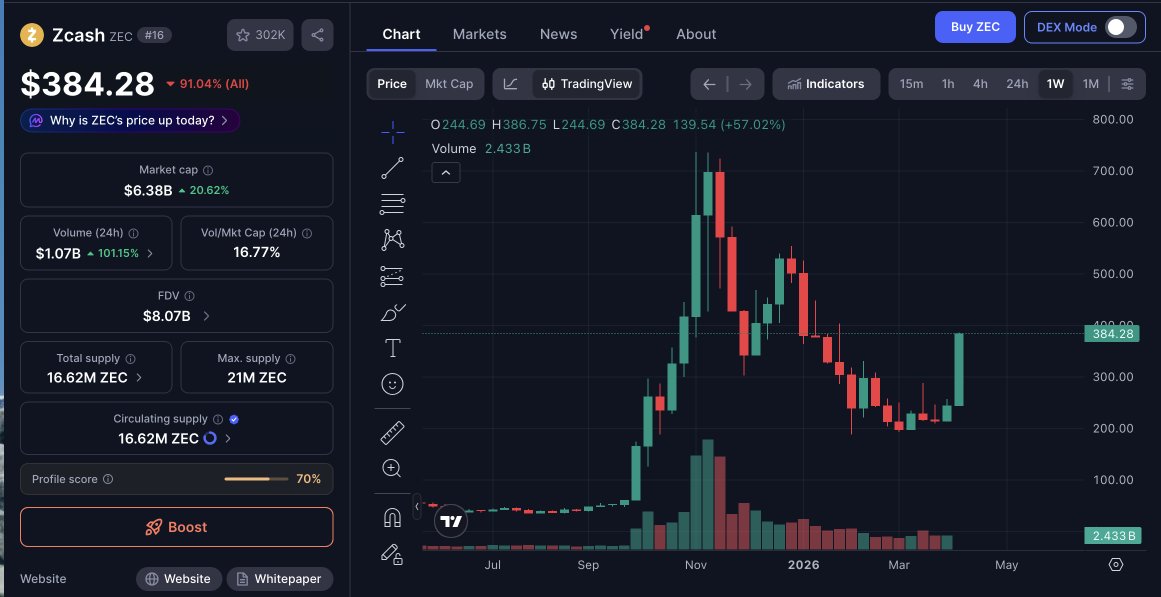The image size is (1161, 597).
Task: Click the Buy ZEC button
Action: [x=975, y=27]
